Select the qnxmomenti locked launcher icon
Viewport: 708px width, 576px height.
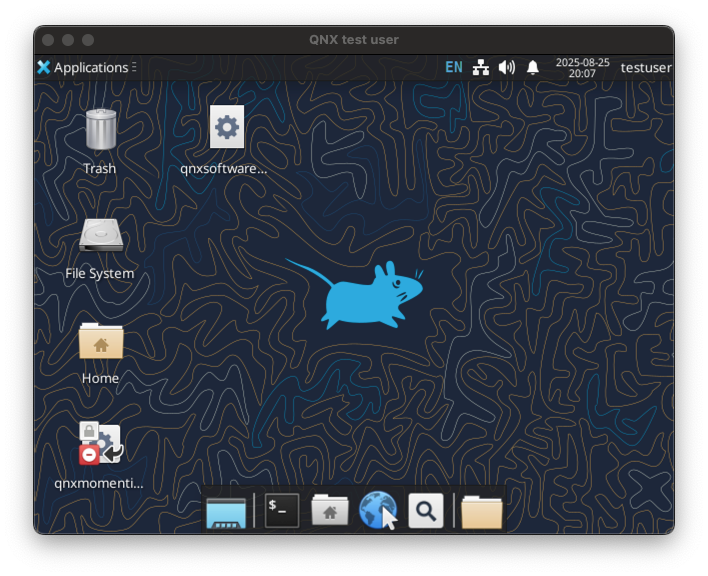(100, 444)
